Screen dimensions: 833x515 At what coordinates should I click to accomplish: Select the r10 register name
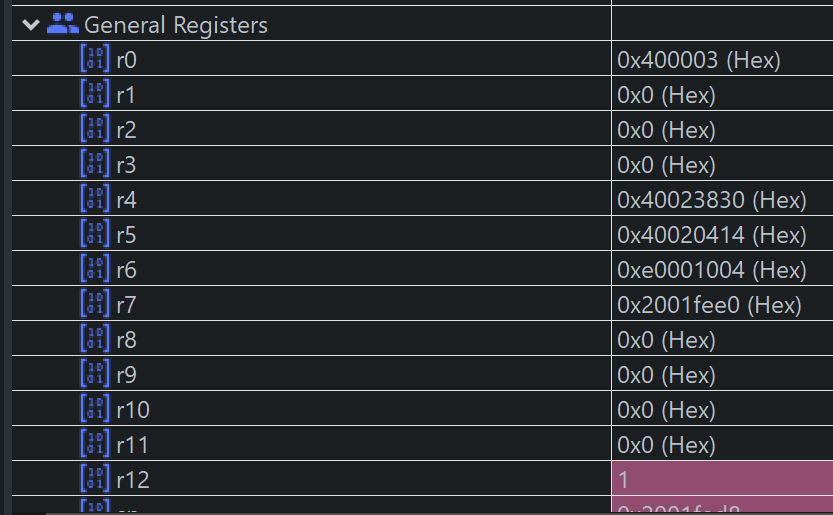[x=133, y=410]
